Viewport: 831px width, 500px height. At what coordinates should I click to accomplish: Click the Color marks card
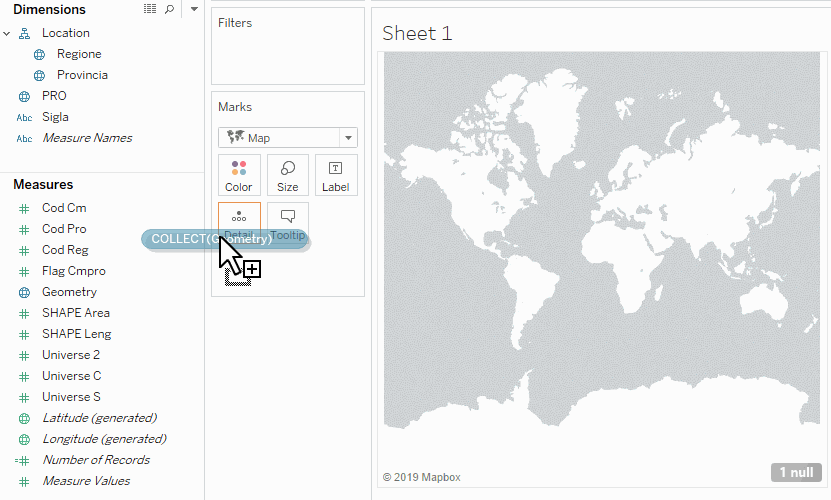point(239,175)
